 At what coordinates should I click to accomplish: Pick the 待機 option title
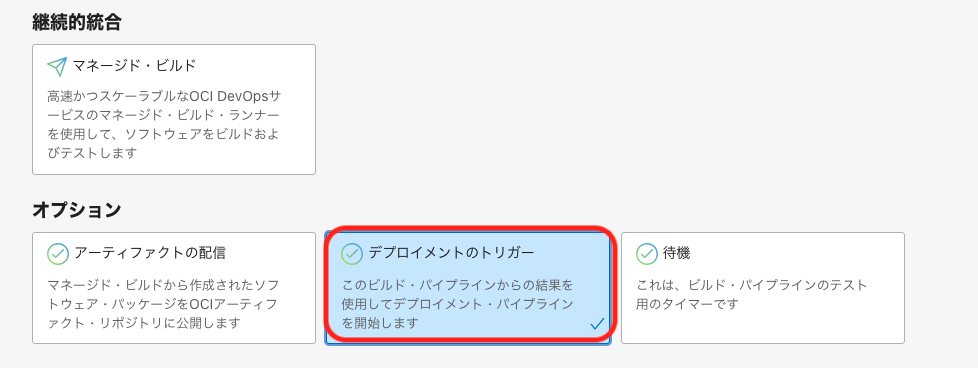676,253
